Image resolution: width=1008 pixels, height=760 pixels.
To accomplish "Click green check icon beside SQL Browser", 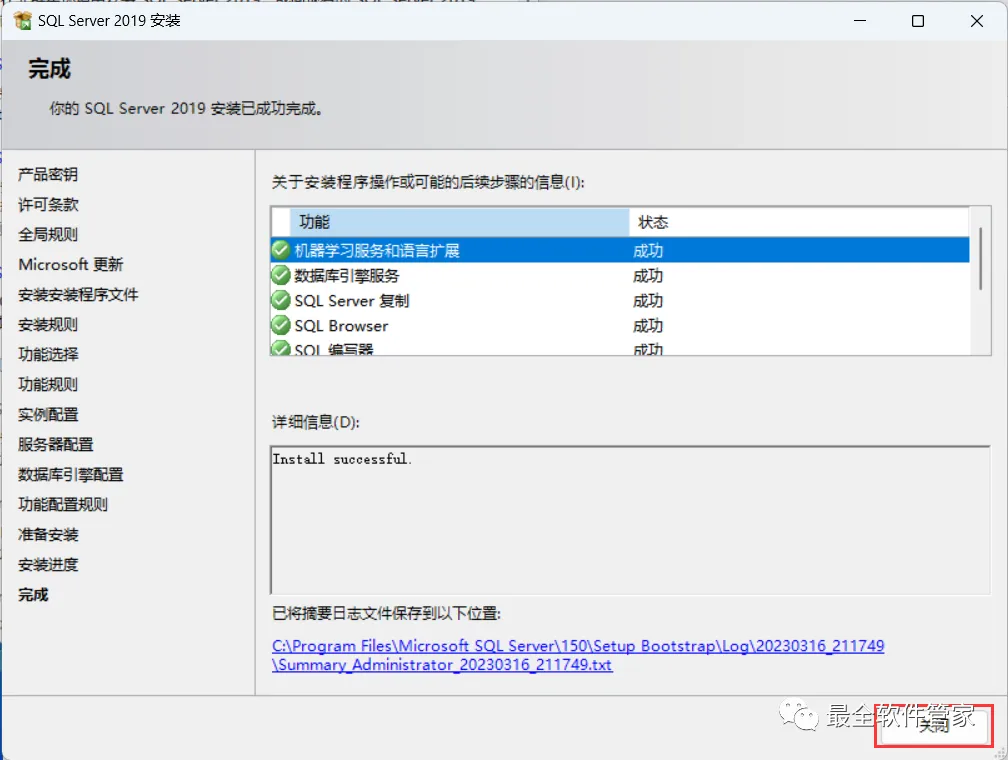I will pos(281,325).
